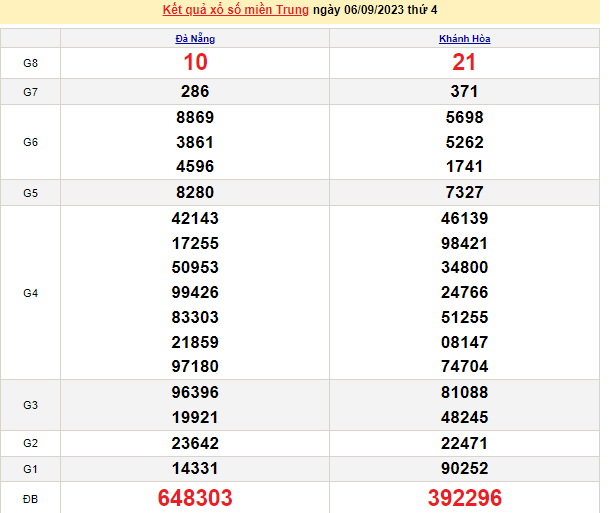Click the Đà Nẵng column header link
The height and width of the screenshot is (513, 609).
pos(195,39)
